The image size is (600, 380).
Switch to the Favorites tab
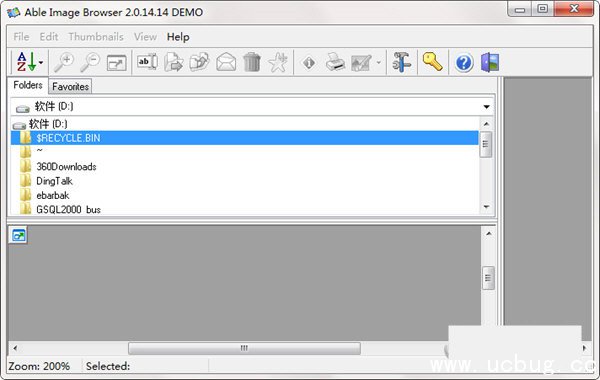[70, 86]
